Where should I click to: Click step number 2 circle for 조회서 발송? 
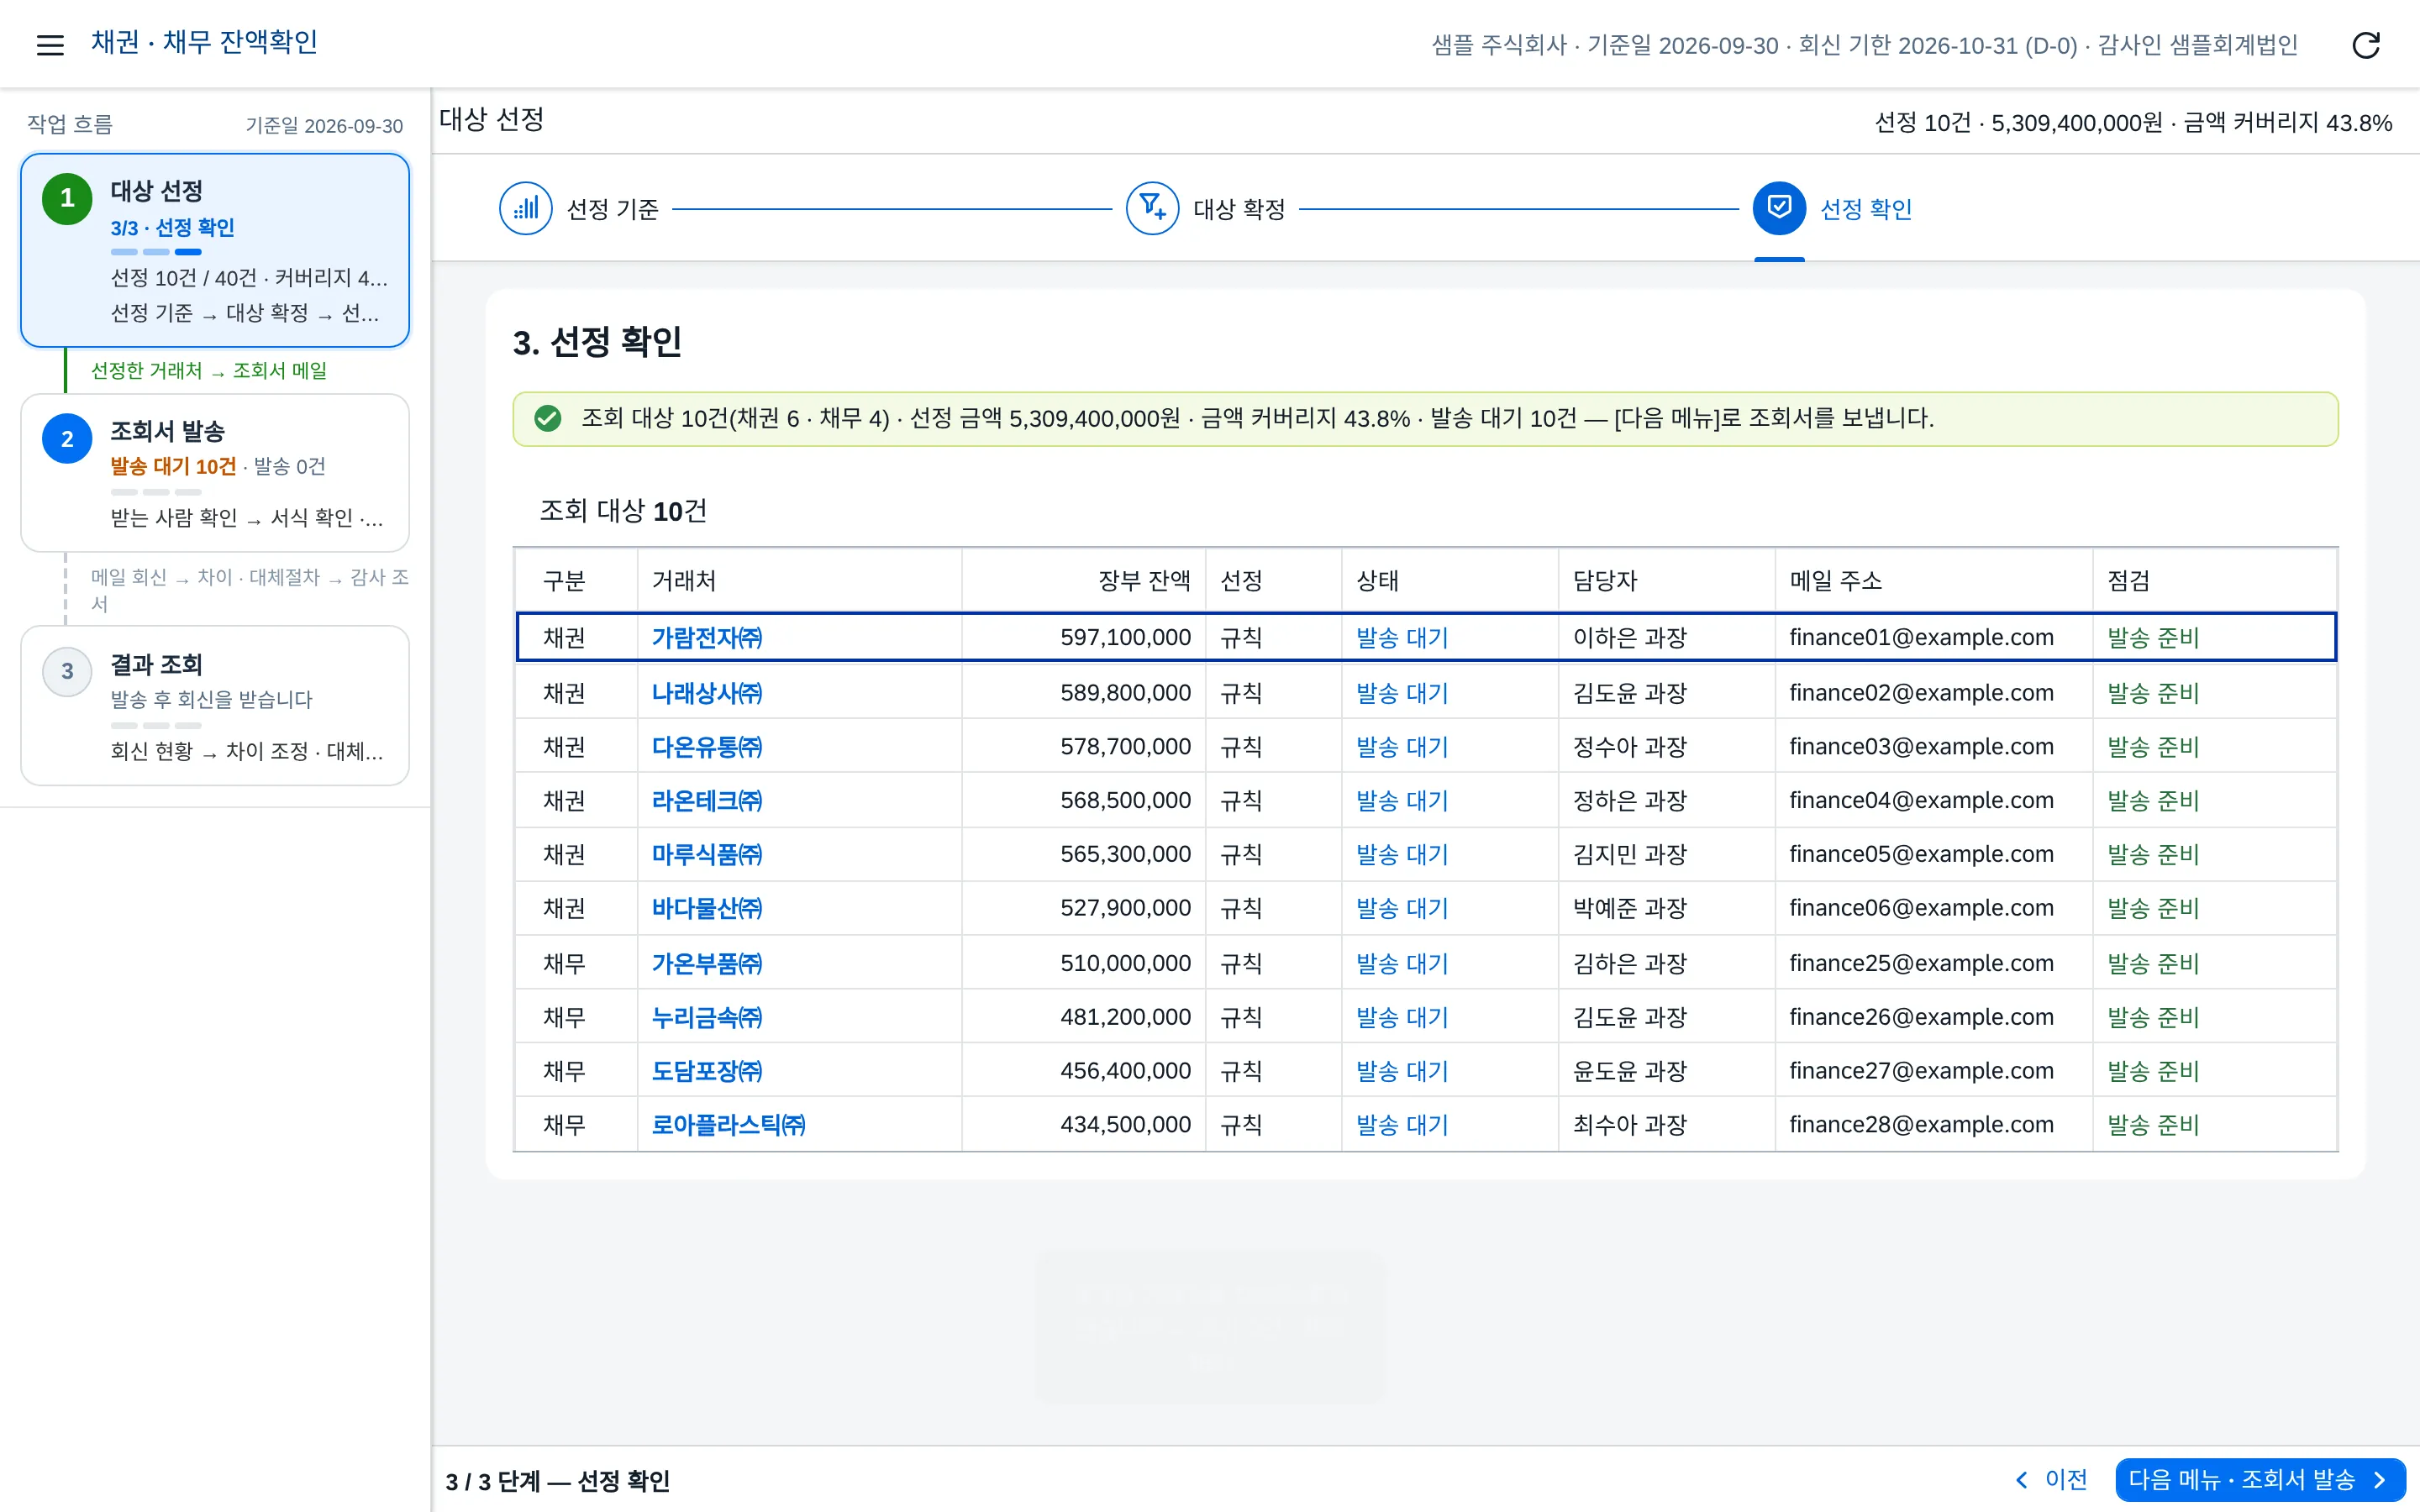[x=67, y=438]
